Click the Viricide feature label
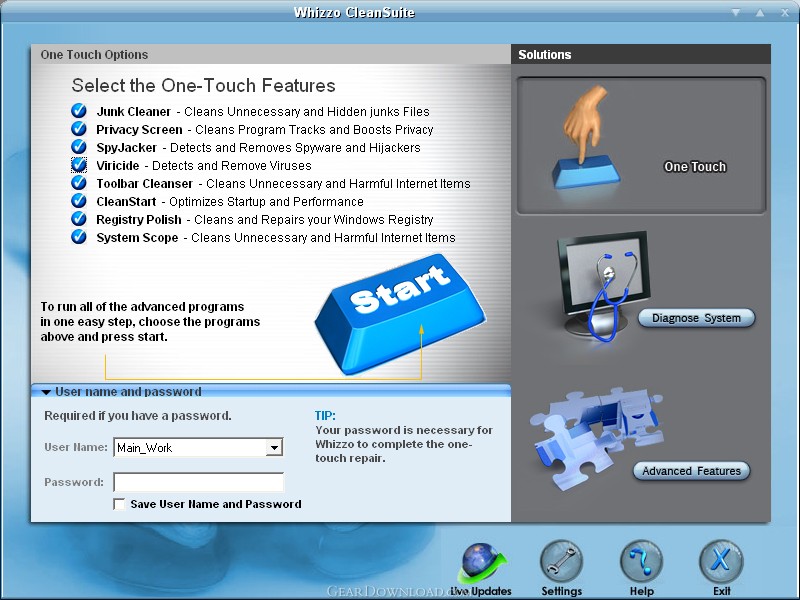This screenshot has height=600, width=800. 118,166
